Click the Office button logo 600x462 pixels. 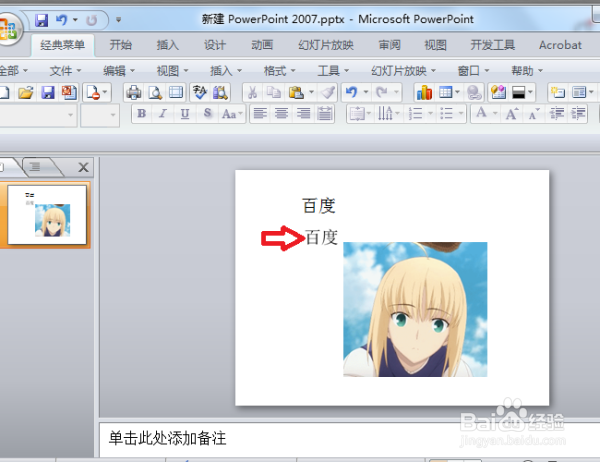(x=7, y=30)
